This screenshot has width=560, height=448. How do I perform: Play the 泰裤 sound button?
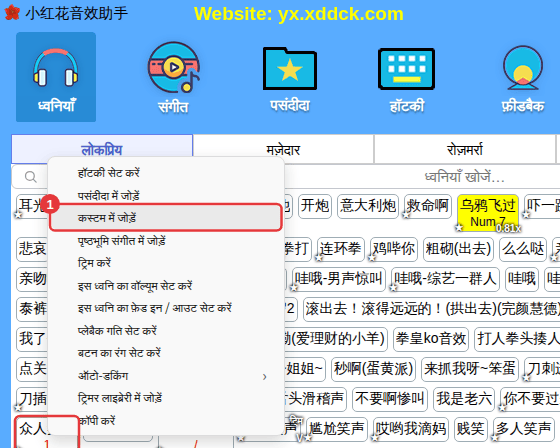click(32, 309)
